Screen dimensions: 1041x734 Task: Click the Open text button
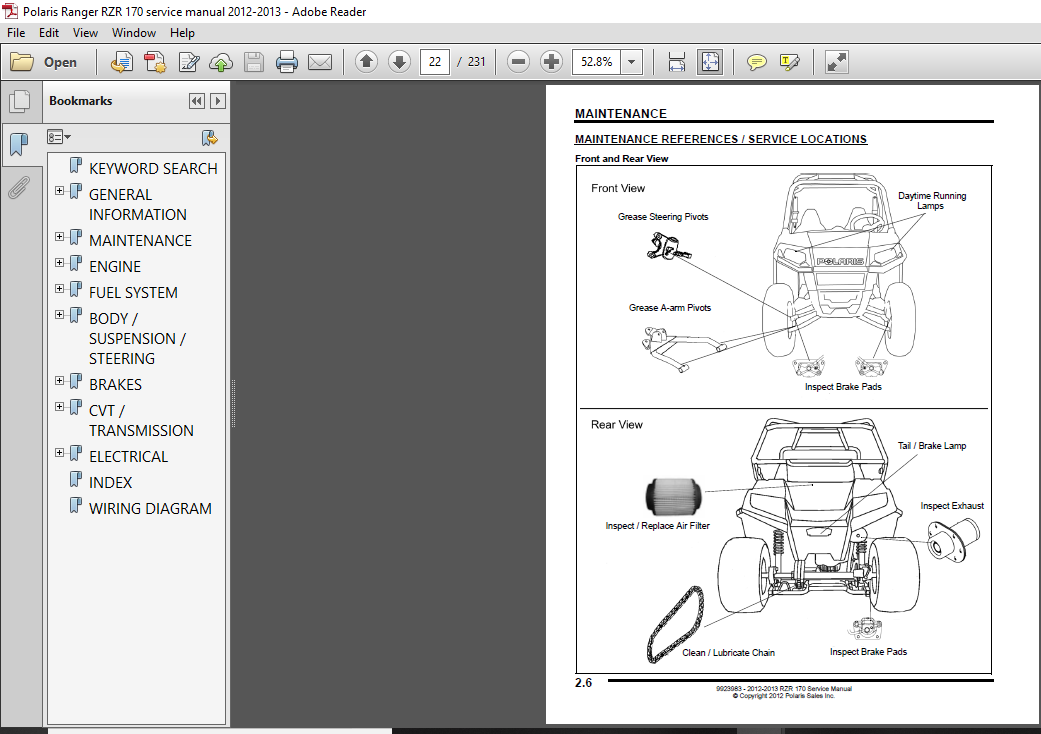(x=60, y=62)
